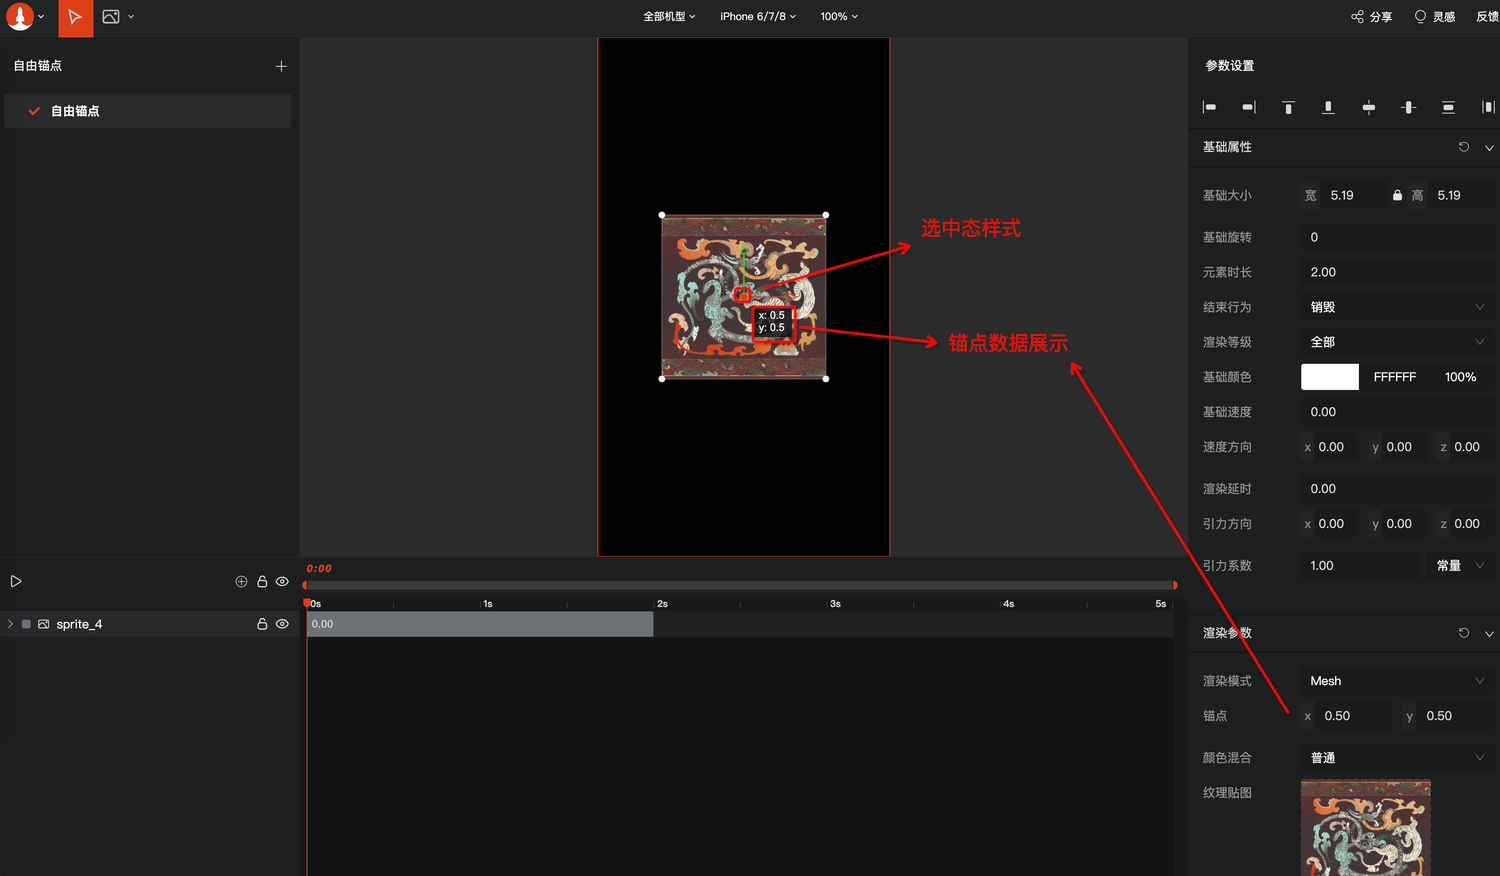1500x876 pixels.
Task: Align element to right edge
Action: coord(1249,107)
